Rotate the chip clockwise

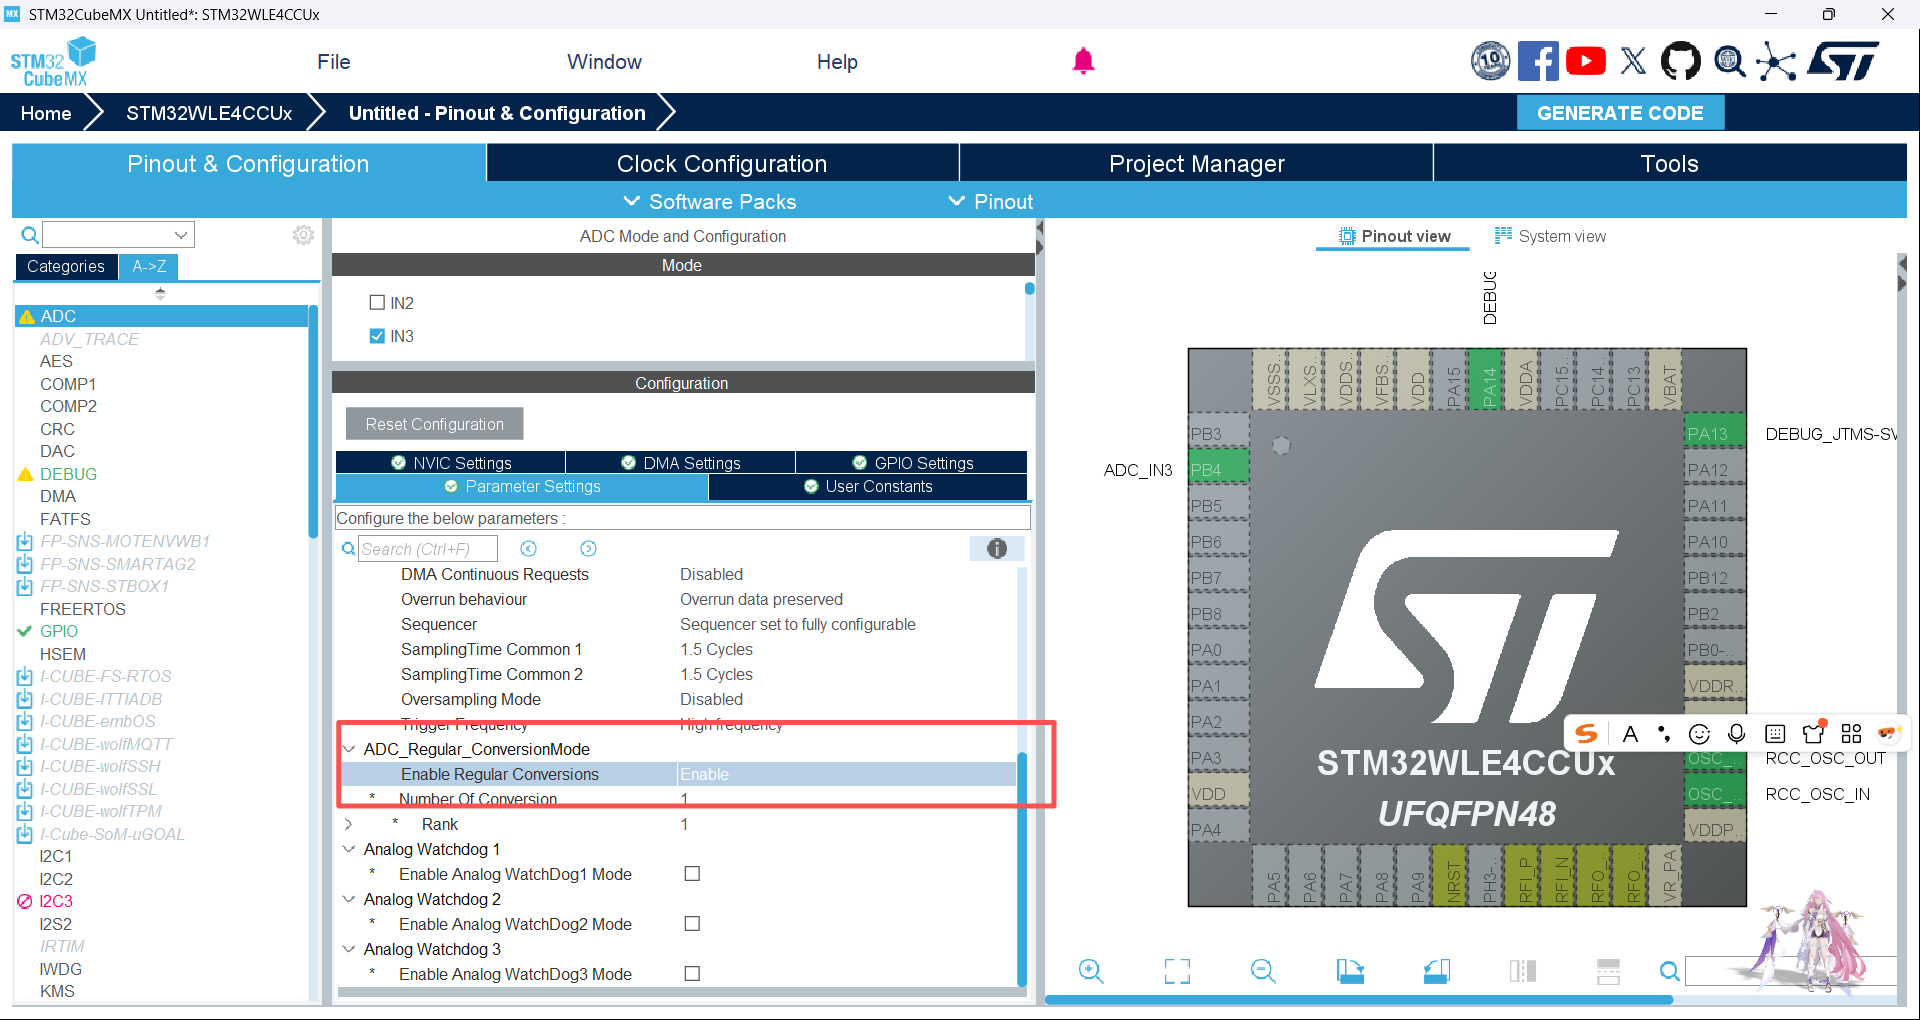(1350, 971)
